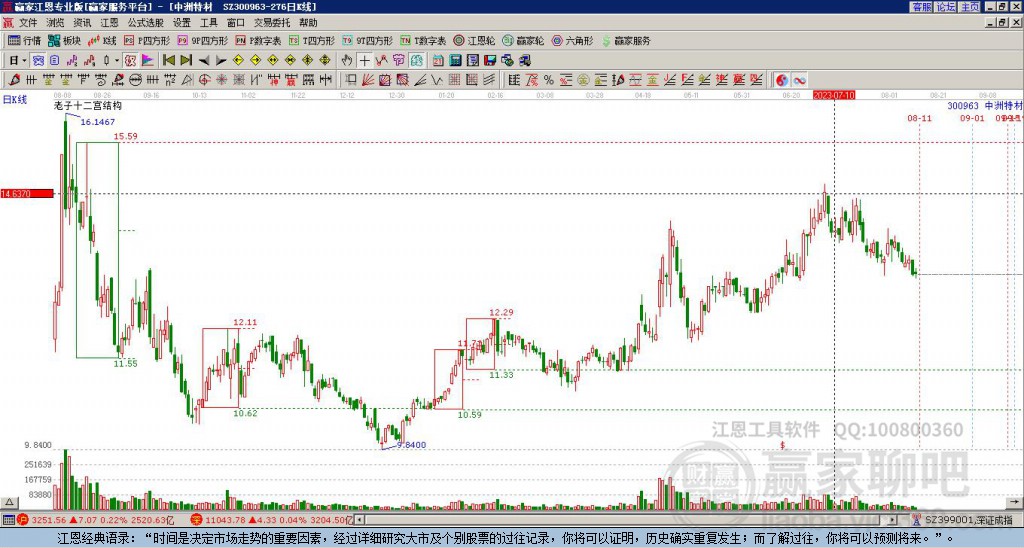Select the percent % line tool
Viewport: 1024px width, 548px height.
pyautogui.click(x=549, y=80)
